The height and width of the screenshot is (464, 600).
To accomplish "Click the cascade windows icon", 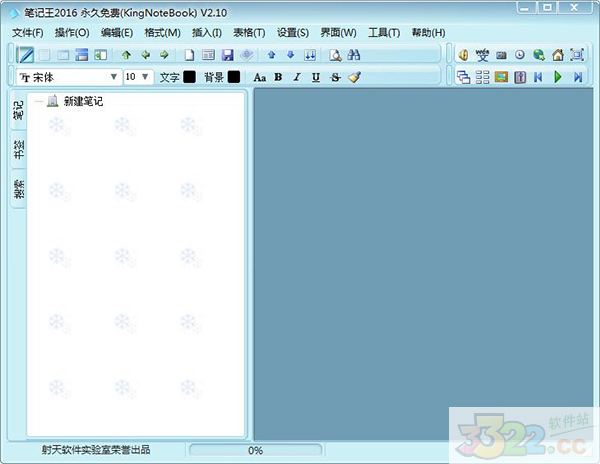I will 463,77.
